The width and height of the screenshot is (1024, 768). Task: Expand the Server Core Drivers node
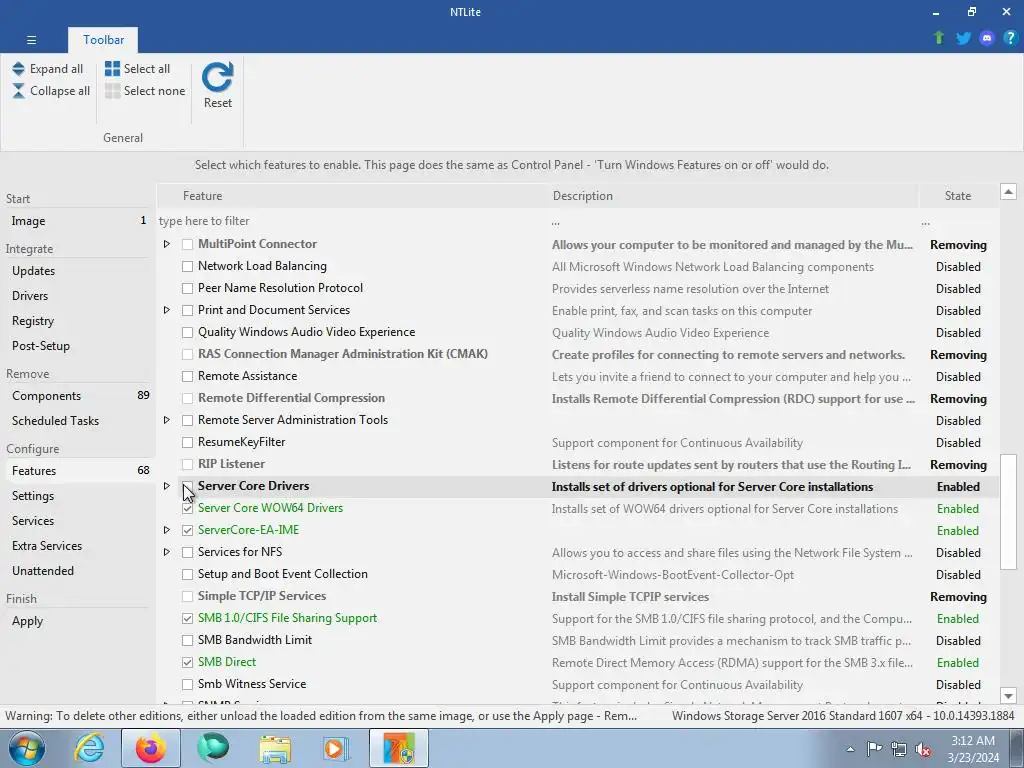[167, 487]
